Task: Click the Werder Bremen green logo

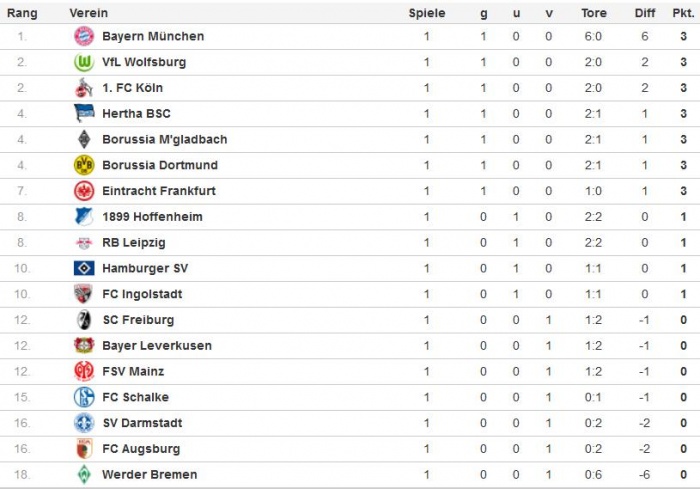Action: click(84, 474)
